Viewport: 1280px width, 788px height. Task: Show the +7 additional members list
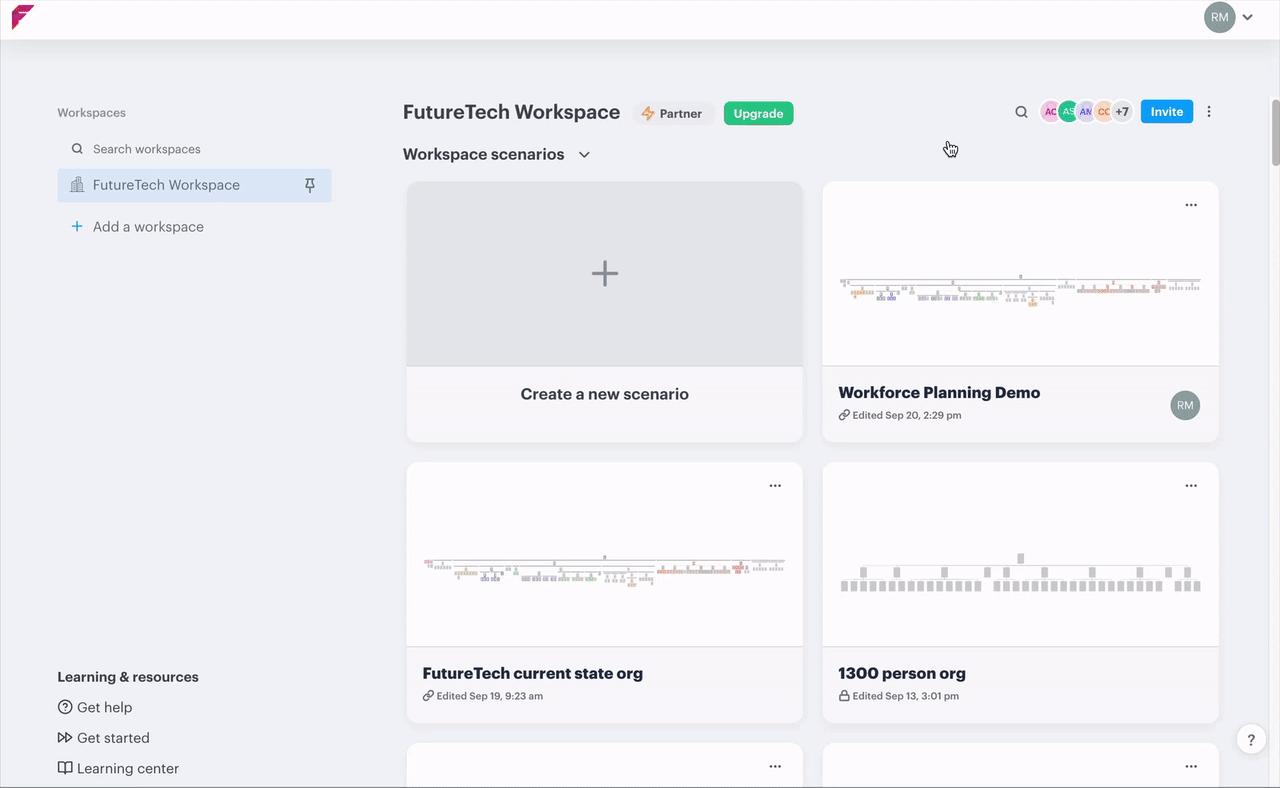point(1122,112)
